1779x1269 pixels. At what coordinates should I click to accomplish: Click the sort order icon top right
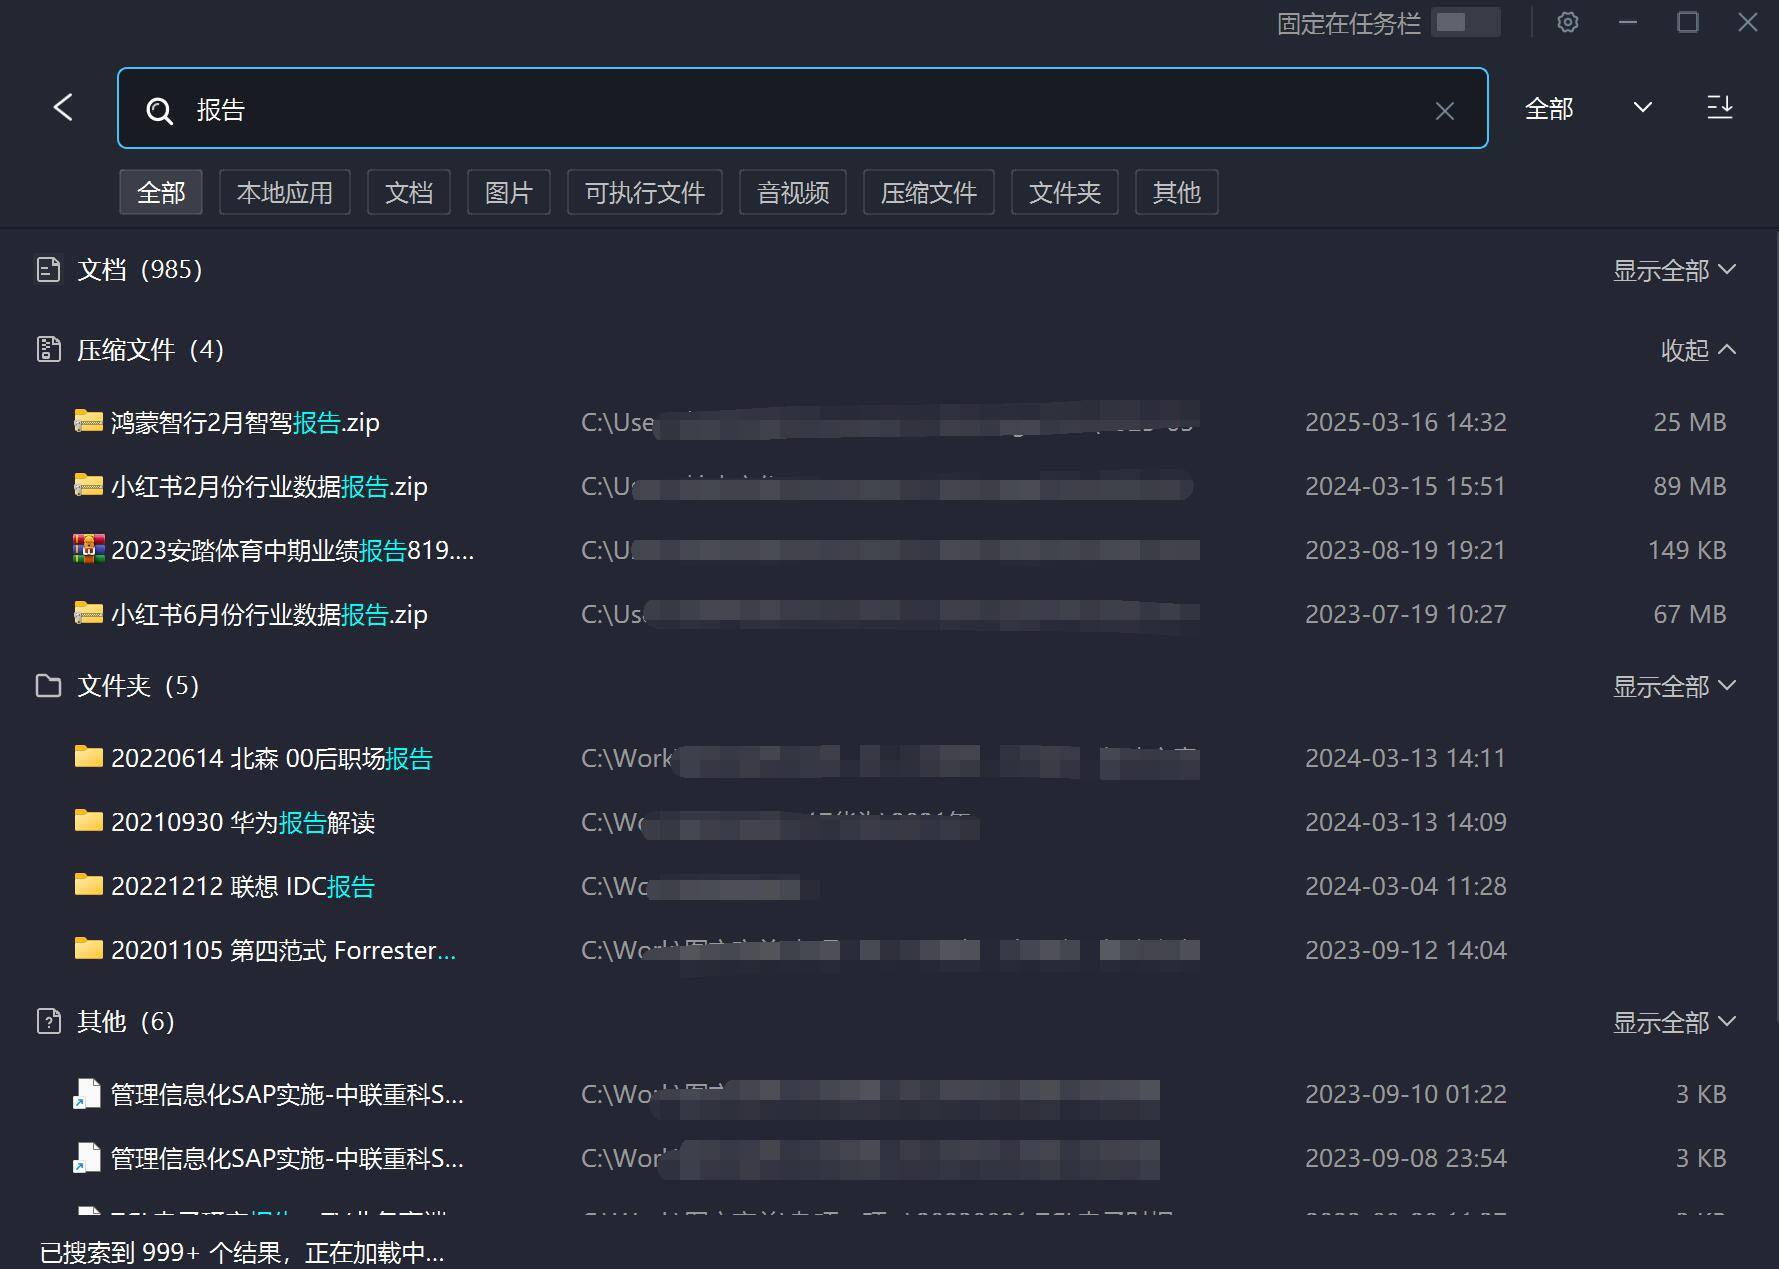tap(1720, 107)
